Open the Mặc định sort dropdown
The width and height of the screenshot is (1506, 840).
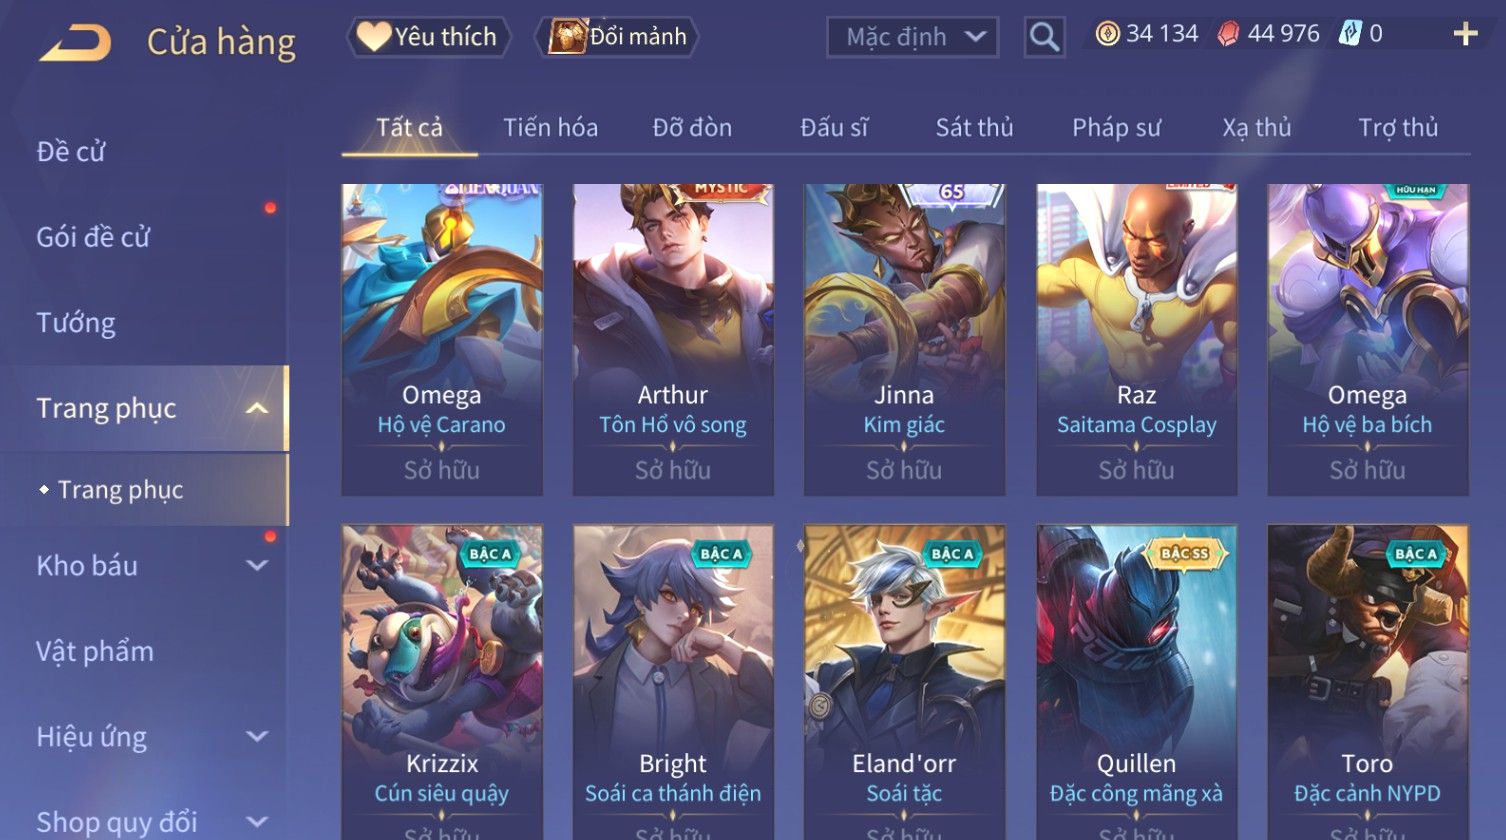(x=912, y=38)
